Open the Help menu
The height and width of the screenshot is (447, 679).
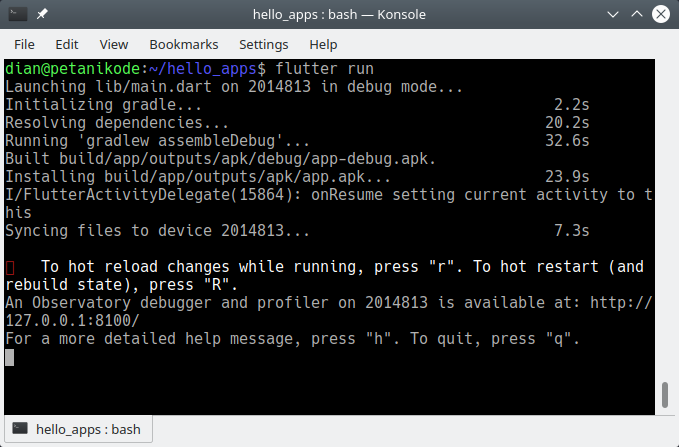click(323, 44)
